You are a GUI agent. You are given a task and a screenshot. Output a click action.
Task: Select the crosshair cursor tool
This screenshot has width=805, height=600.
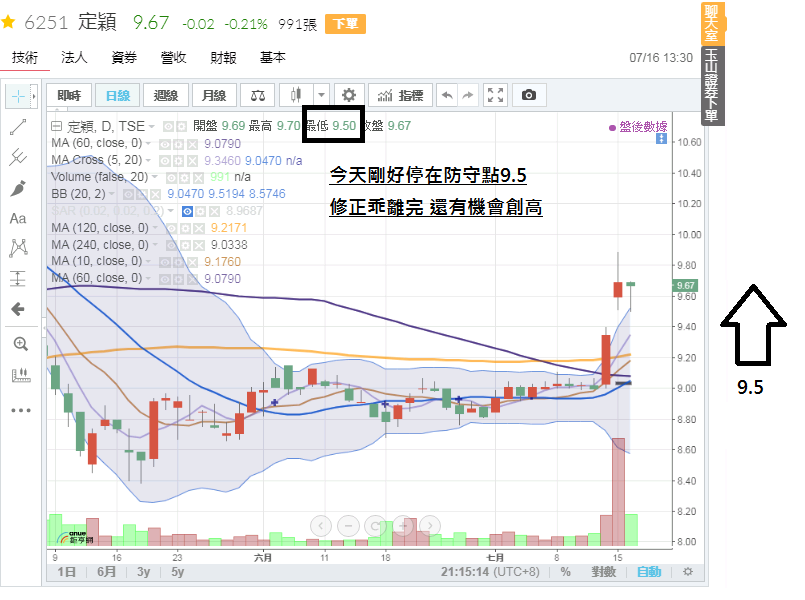[x=18, y=96]
